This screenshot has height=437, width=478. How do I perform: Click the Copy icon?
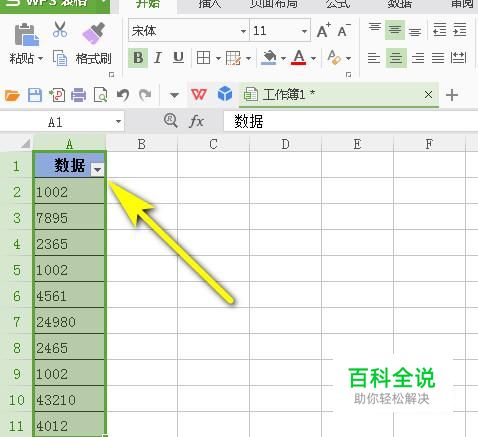coord(60,58)
